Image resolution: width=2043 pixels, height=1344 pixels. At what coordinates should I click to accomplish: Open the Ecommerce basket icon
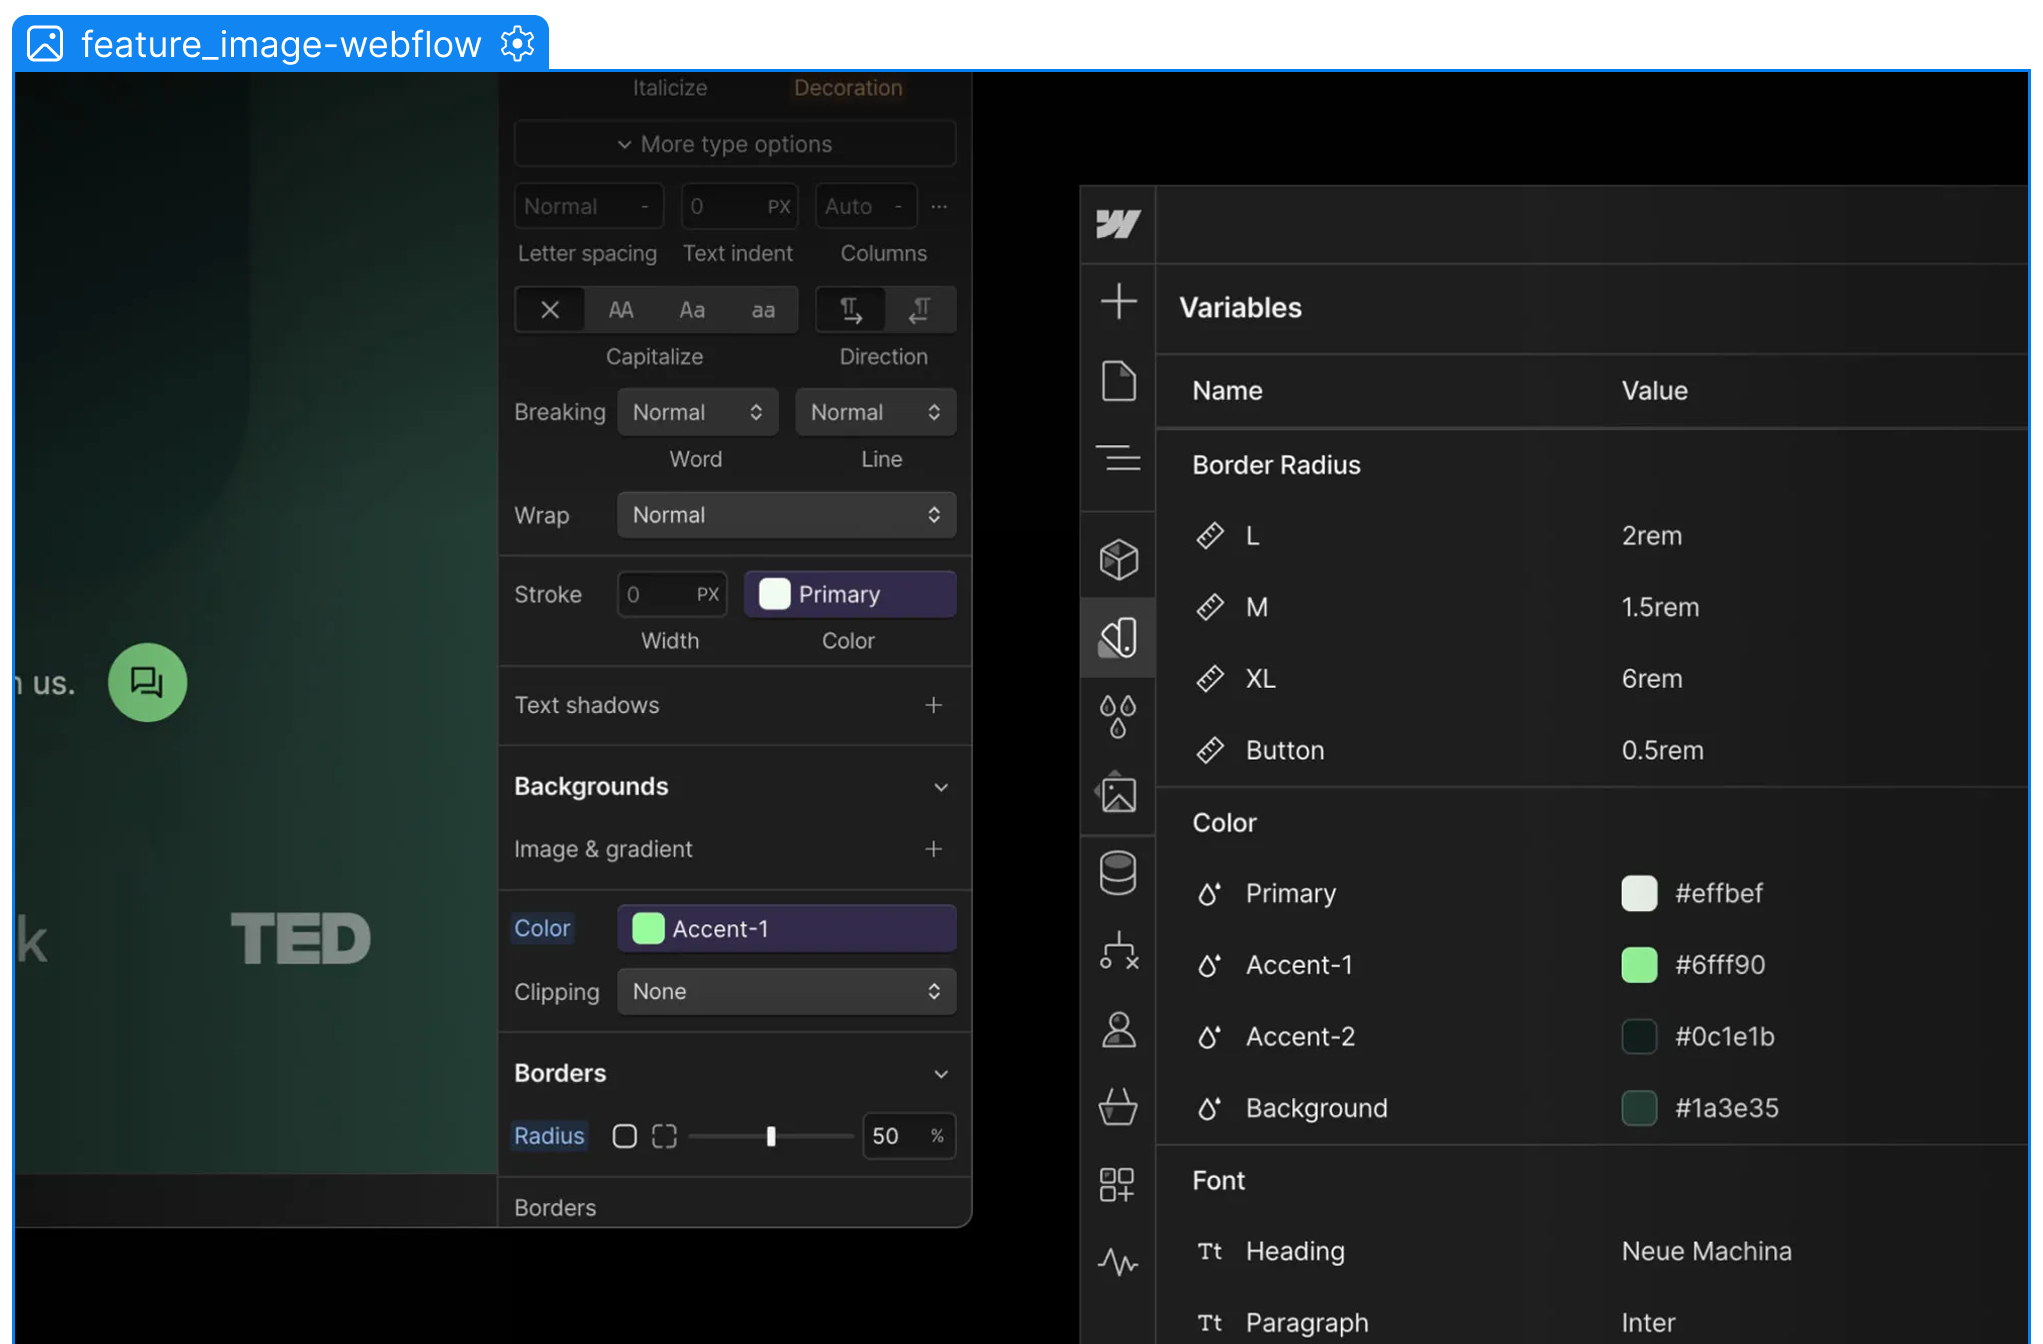[x=1118, y=1107]
